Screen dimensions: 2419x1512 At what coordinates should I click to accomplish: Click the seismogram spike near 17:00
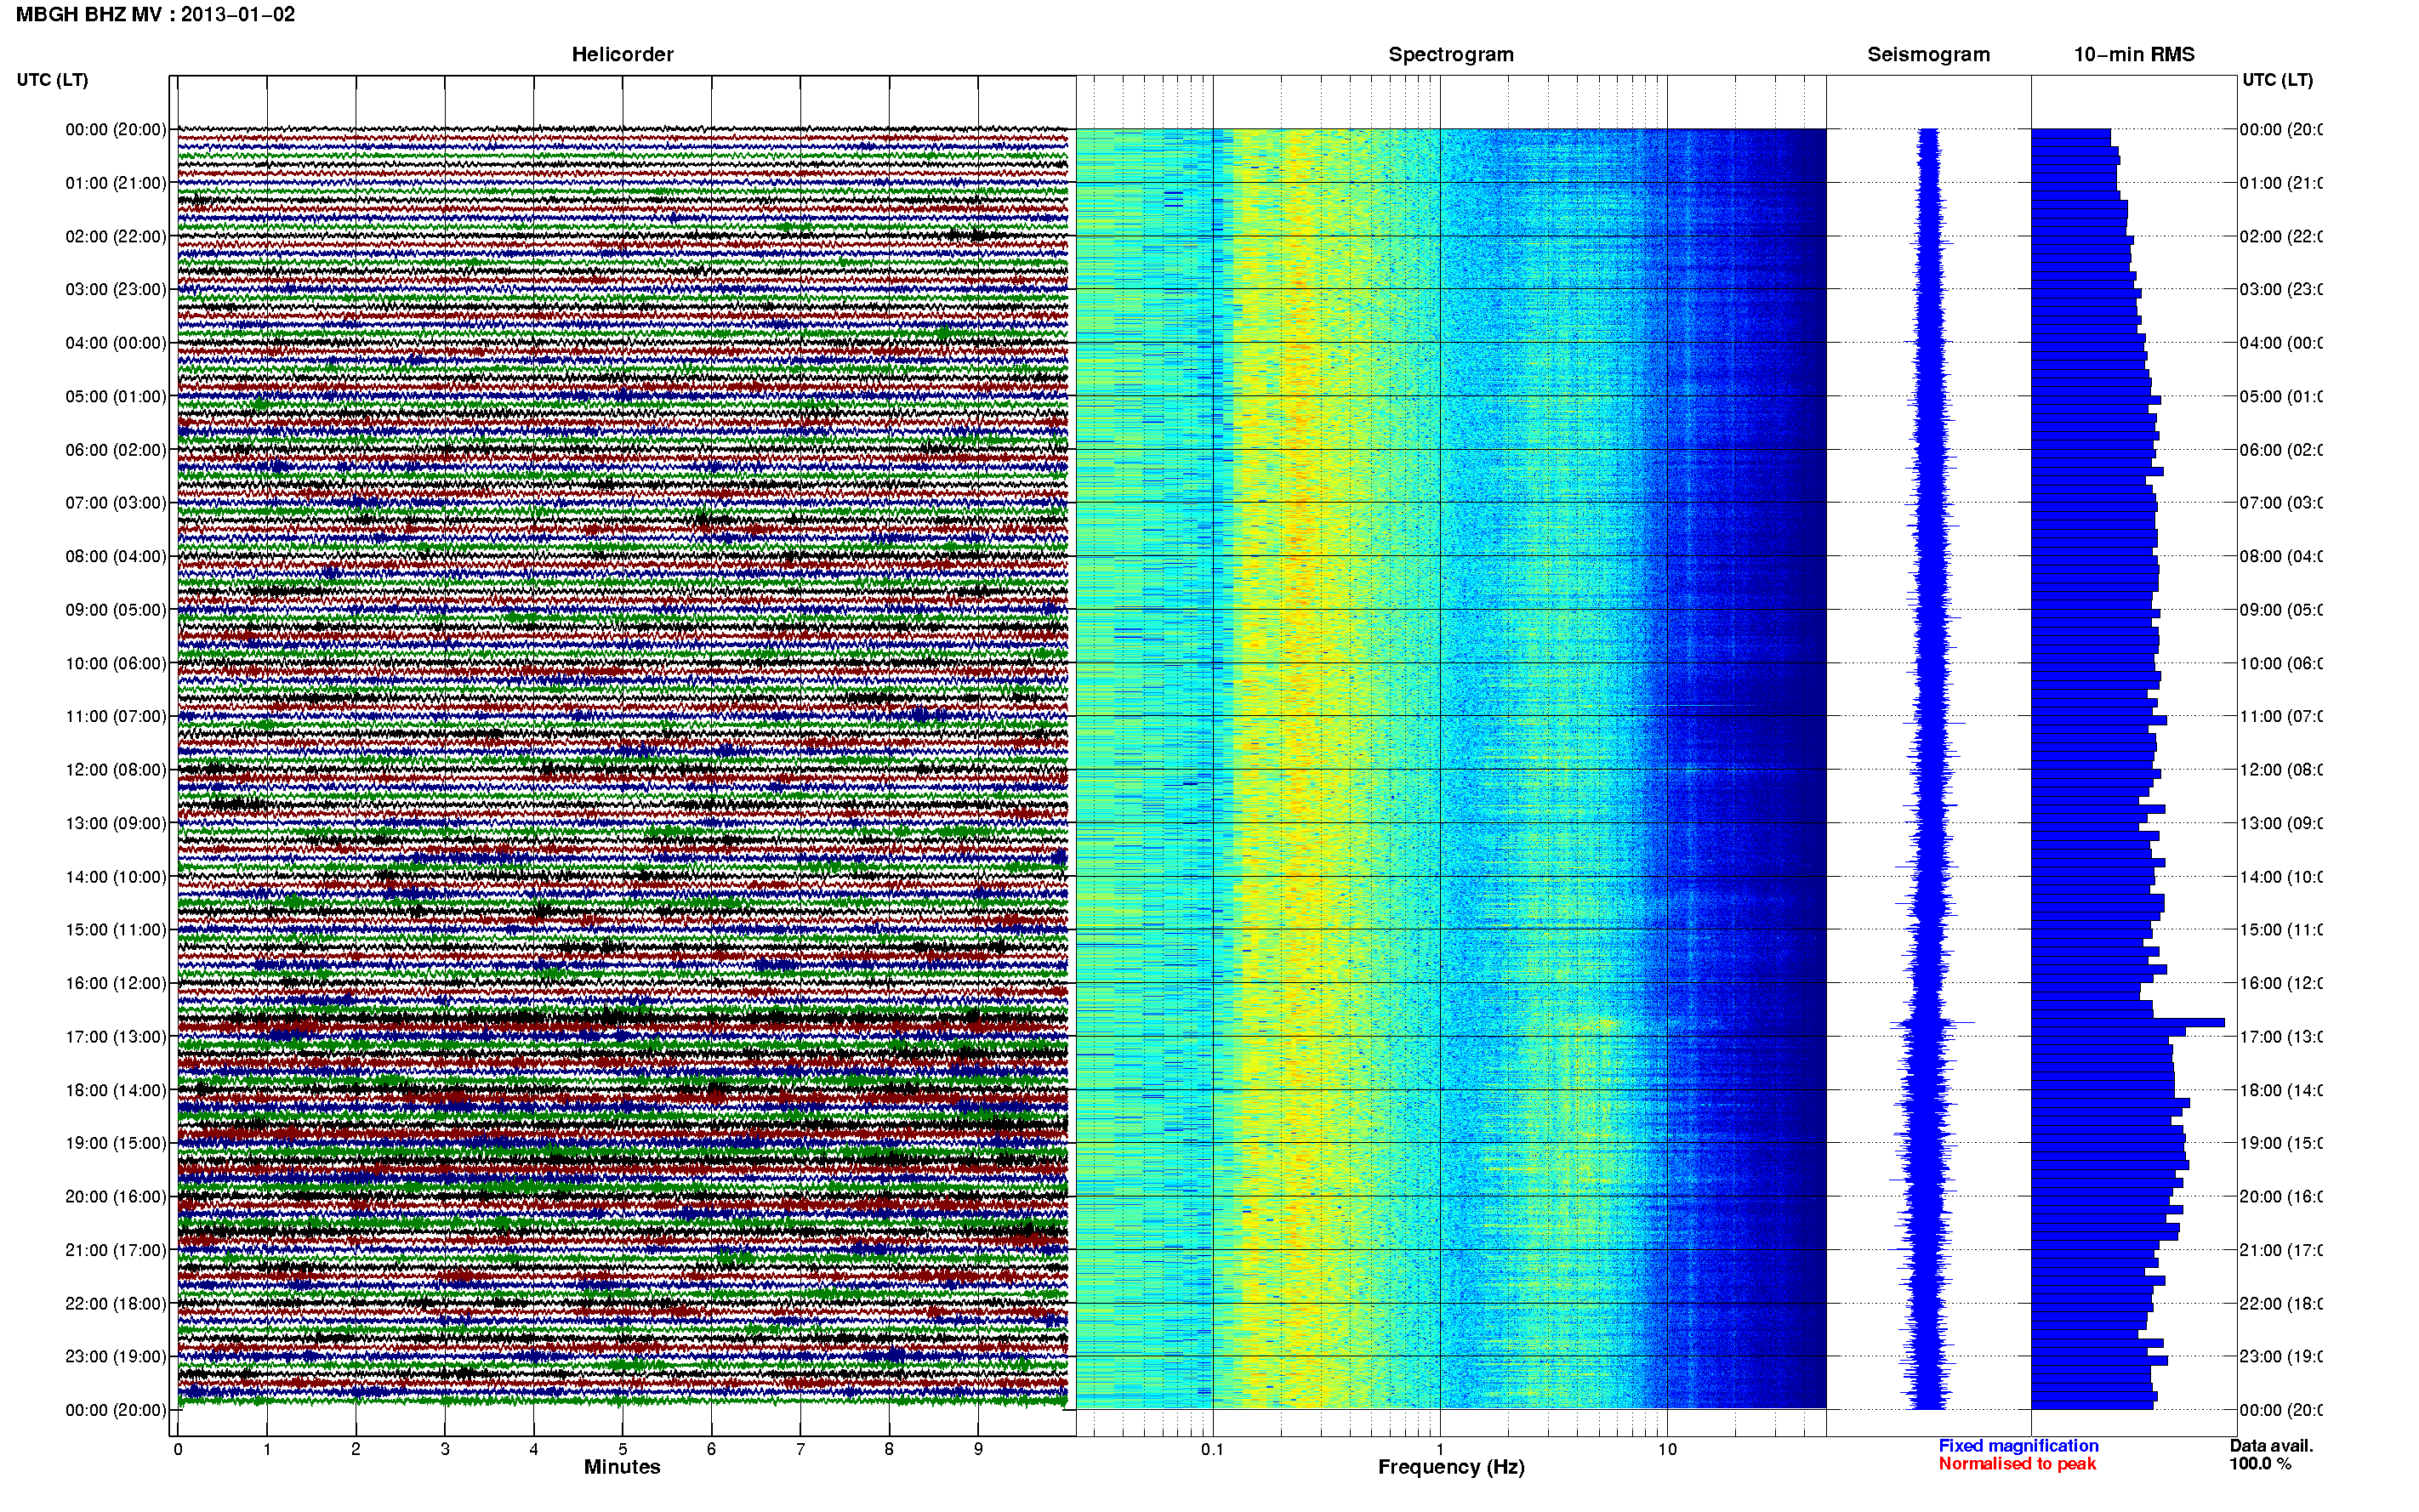[1931, 1022]
